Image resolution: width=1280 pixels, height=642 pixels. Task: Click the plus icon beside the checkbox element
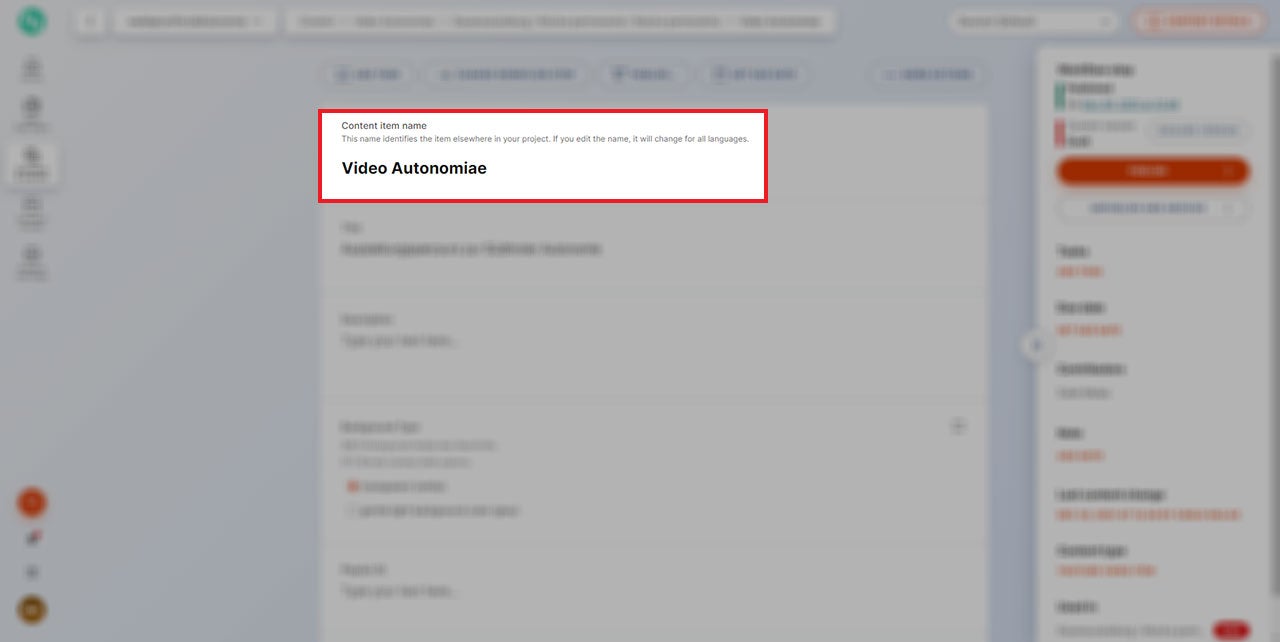click(x=957, y=427)
